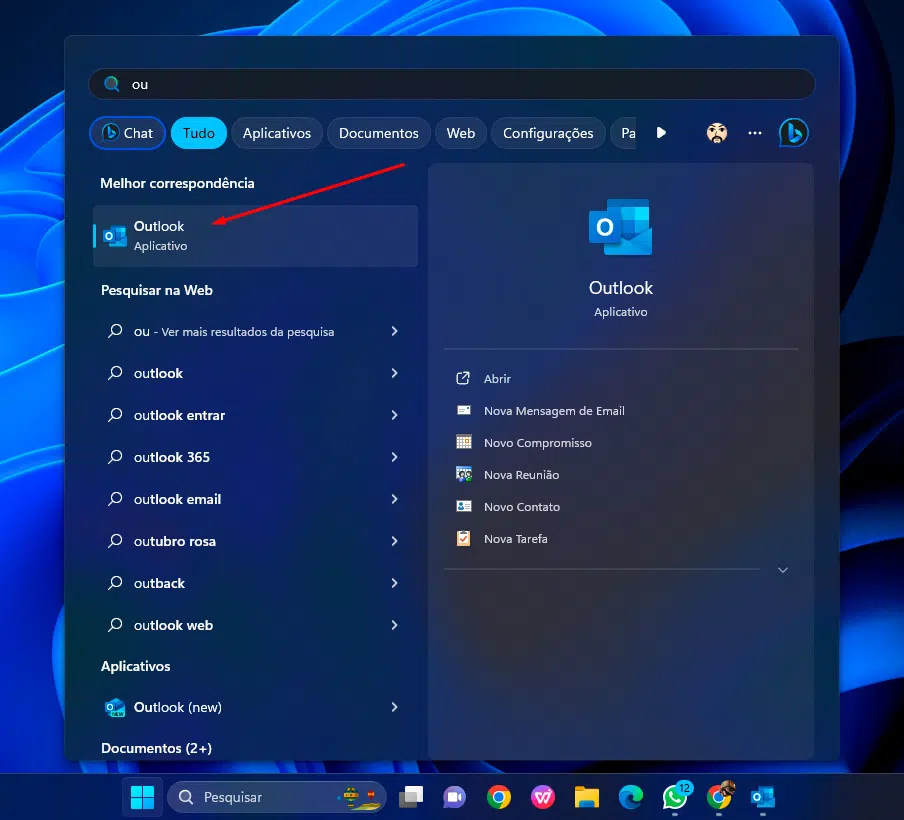904x820 pixels.
Task: Select the Web filter tab
Action: coord(461,133)
